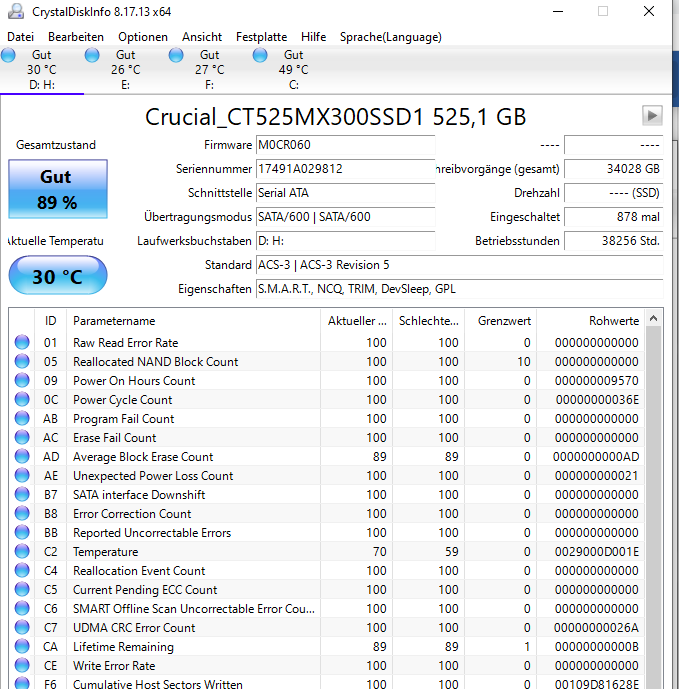
Task: Click status orb of Lifetime Remaining
Action: tap(22, 646)
